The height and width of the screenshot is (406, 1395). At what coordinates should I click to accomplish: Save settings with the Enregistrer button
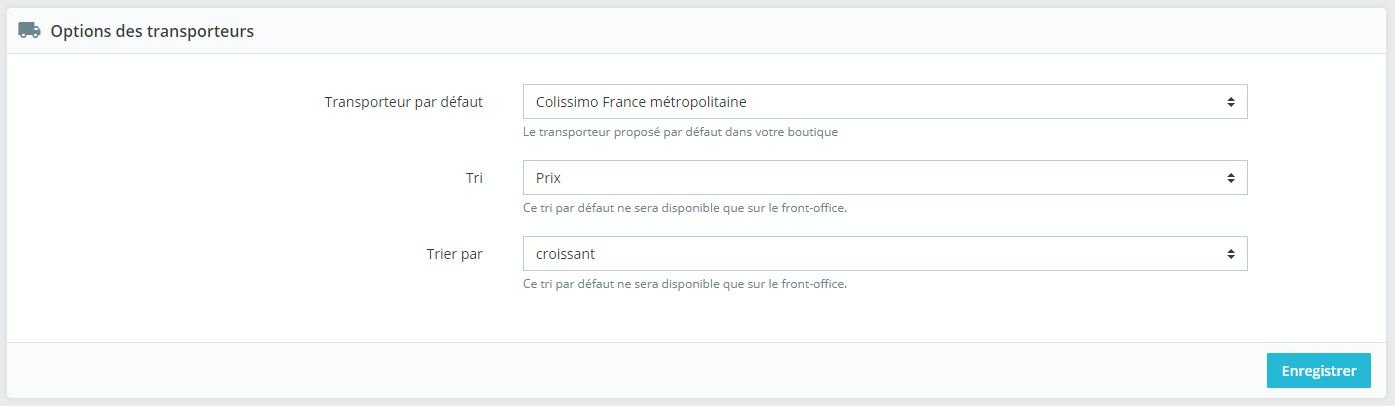pos(1318,370)
